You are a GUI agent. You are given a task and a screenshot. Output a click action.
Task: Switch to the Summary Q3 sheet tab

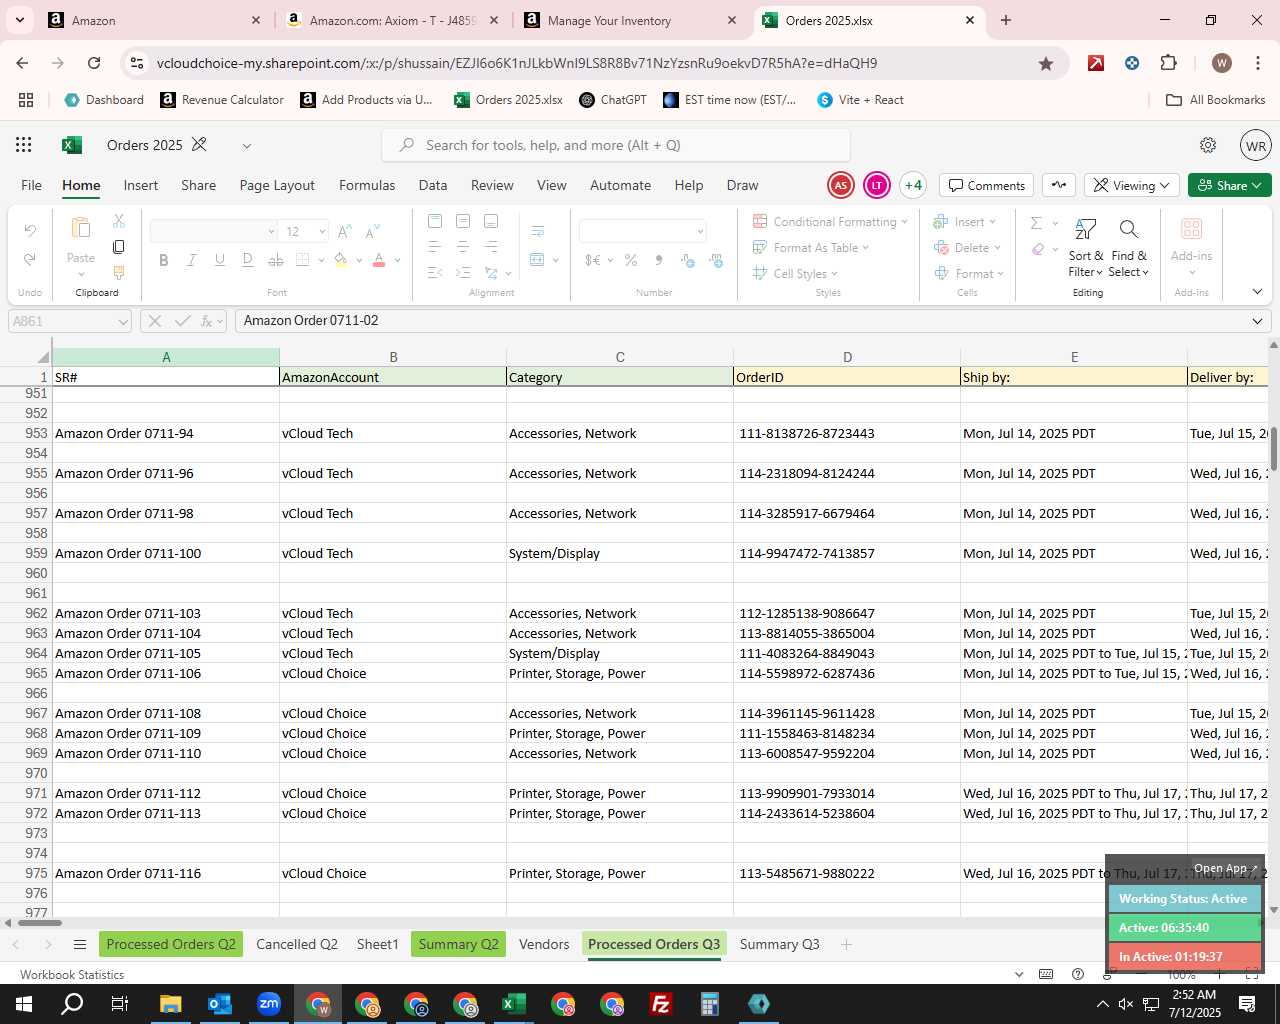(779, 944)
